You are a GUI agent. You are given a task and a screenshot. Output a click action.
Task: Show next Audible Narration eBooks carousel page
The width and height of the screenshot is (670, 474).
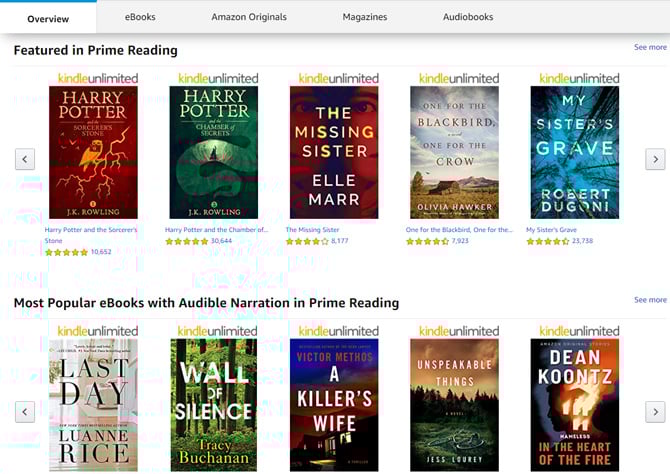tap(655, 412)
